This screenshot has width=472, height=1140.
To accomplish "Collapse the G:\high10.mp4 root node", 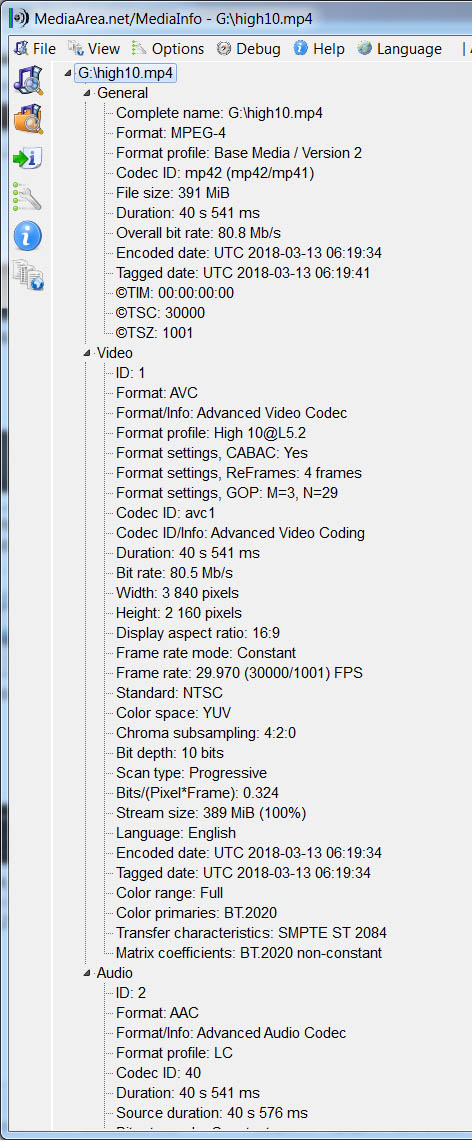I will coord(69,73).
